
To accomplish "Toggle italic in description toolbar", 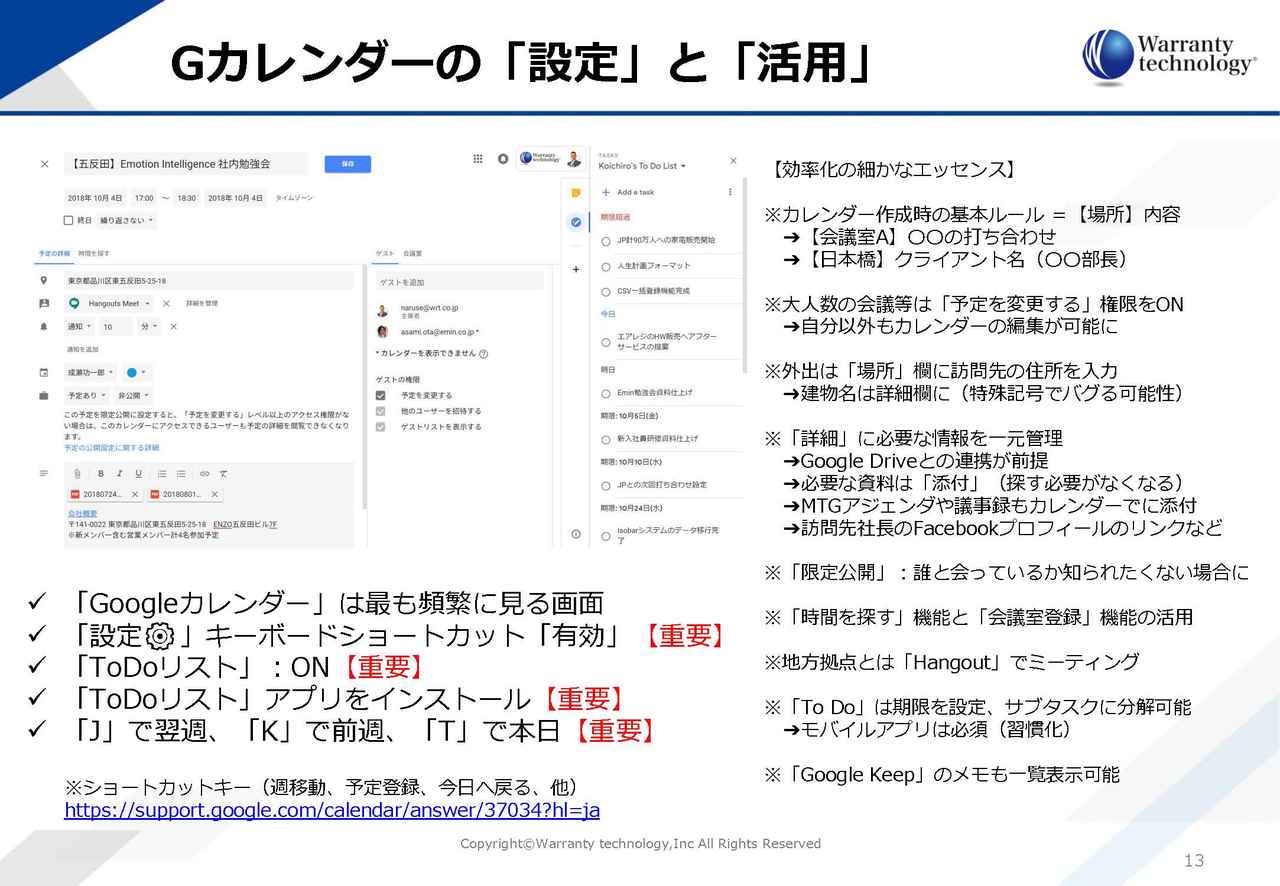I will click(x=119, y=473).
